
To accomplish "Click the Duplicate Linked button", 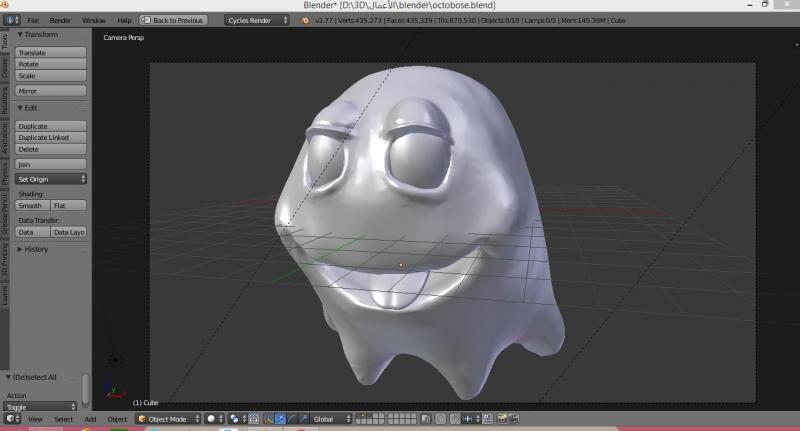I will pyautogui.click(x=51, y=138).
